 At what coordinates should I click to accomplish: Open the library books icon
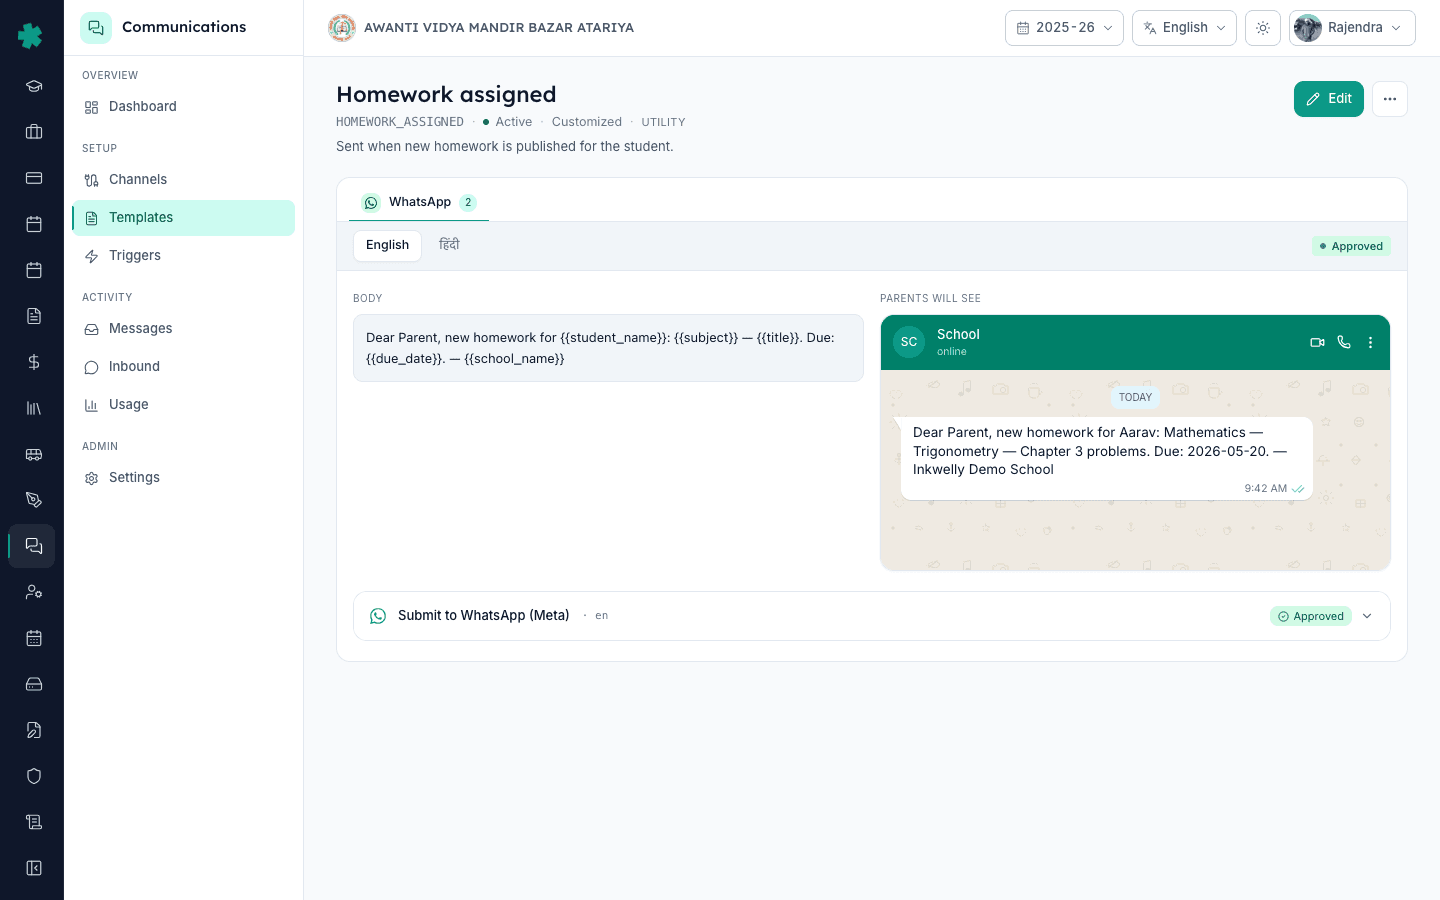pos(34,408)
